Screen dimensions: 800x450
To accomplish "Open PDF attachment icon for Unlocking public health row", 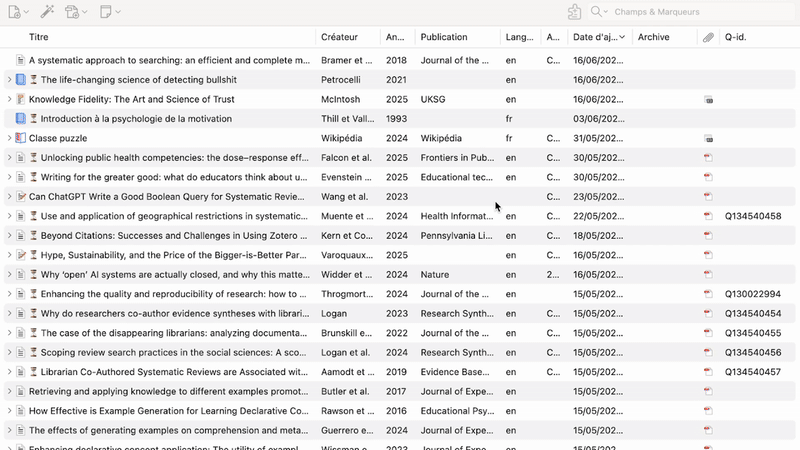I will [x=708, y=157].
